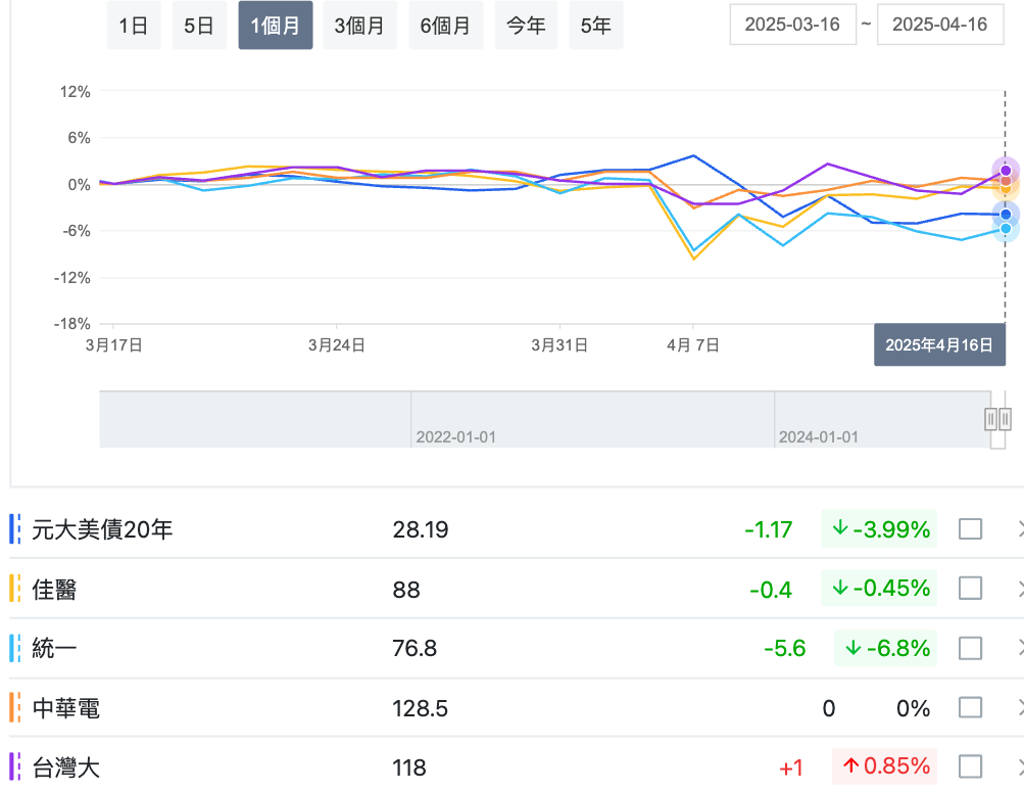Screen dimensions: 1024x790
Task: Click the orange line-style icon beside 中華電
Action: click(15, 708)
